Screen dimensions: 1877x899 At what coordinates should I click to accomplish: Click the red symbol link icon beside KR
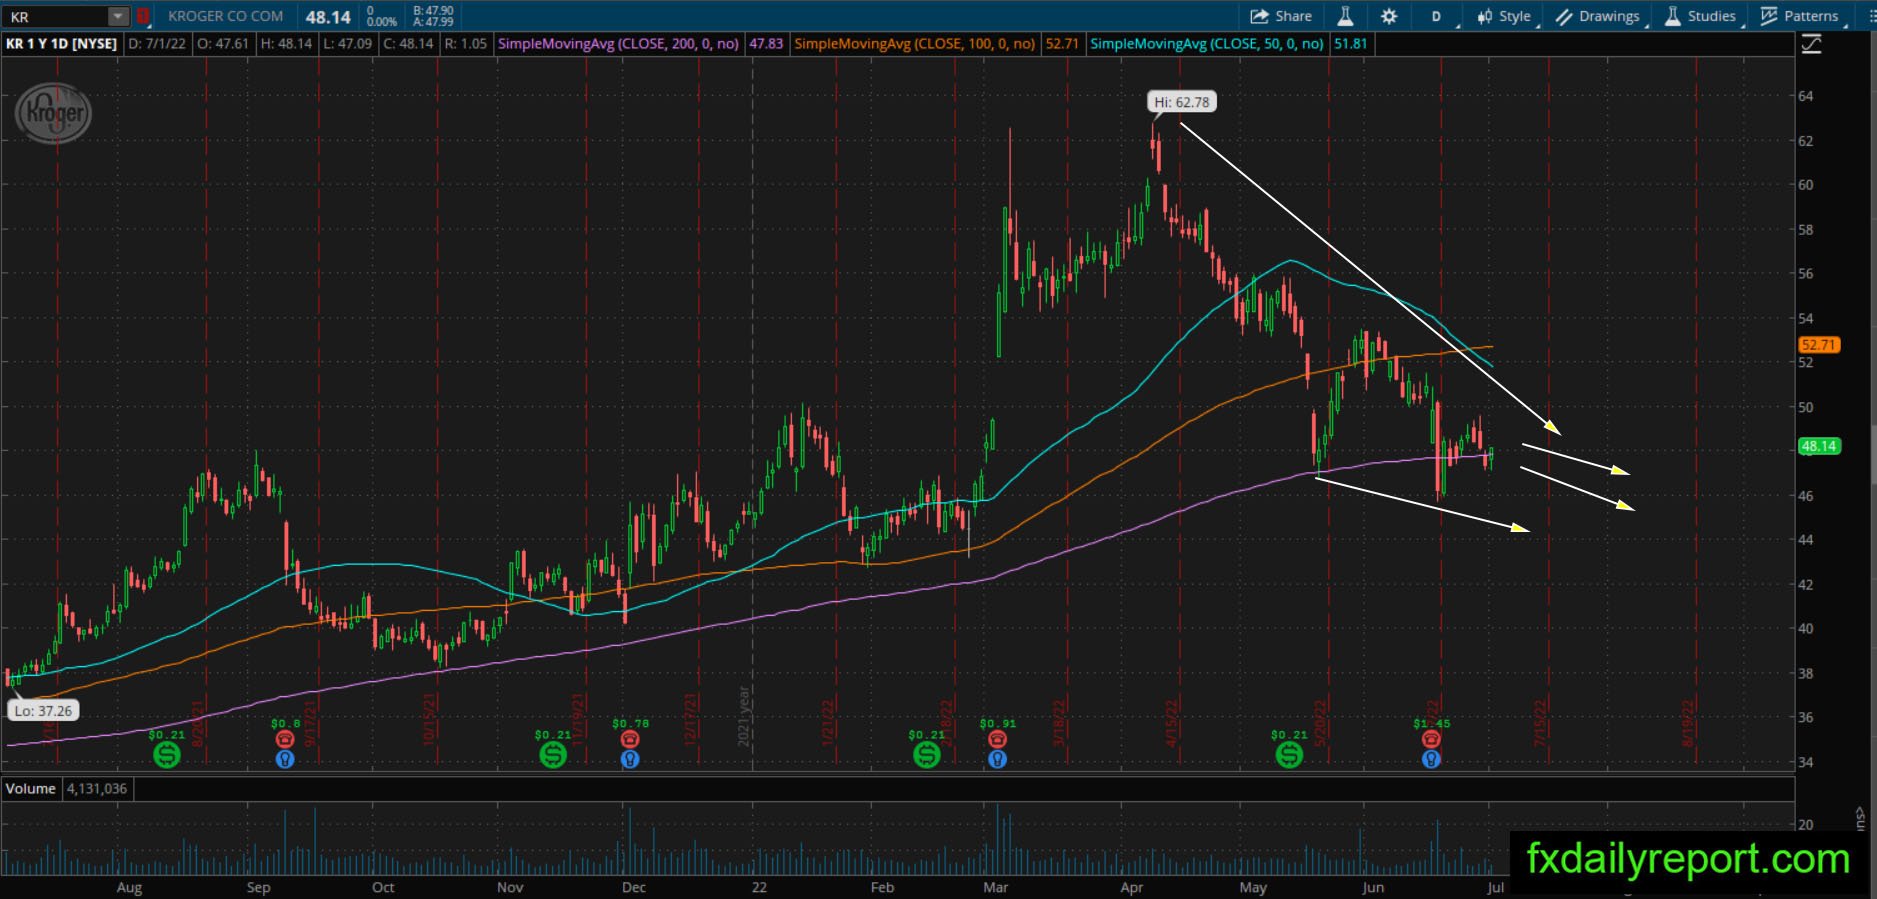[x=143, y=16]
